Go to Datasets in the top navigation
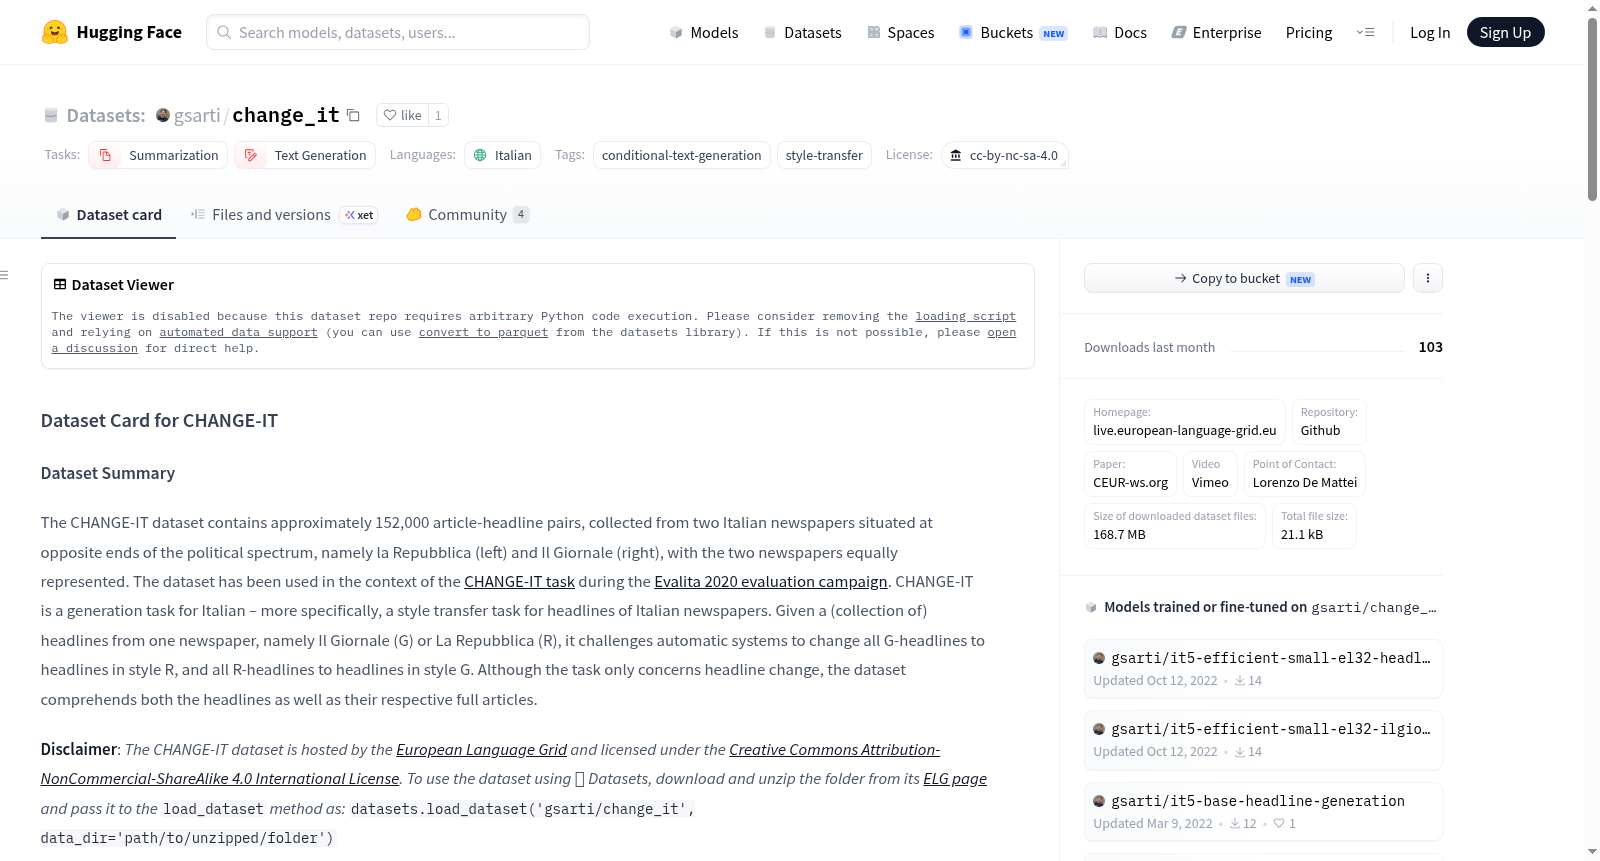This screenshot has width=1600, height=861. [x=803, y=32]
